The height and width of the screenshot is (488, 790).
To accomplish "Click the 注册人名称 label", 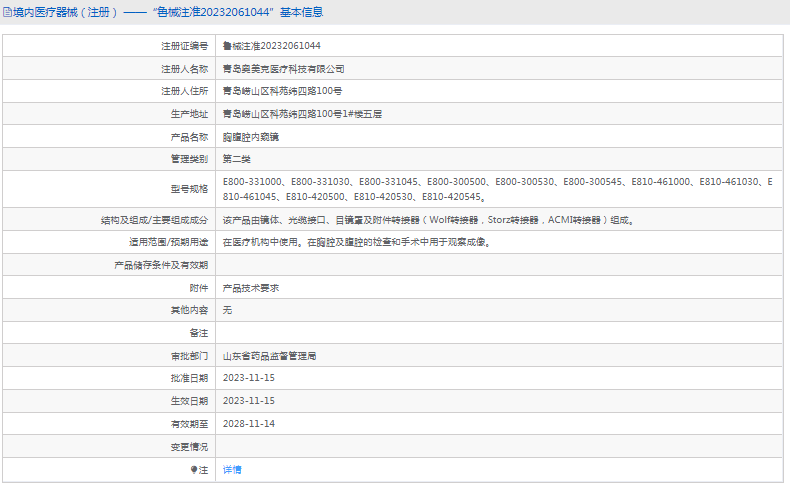I will pyautogui.click(x=184, y=69).
